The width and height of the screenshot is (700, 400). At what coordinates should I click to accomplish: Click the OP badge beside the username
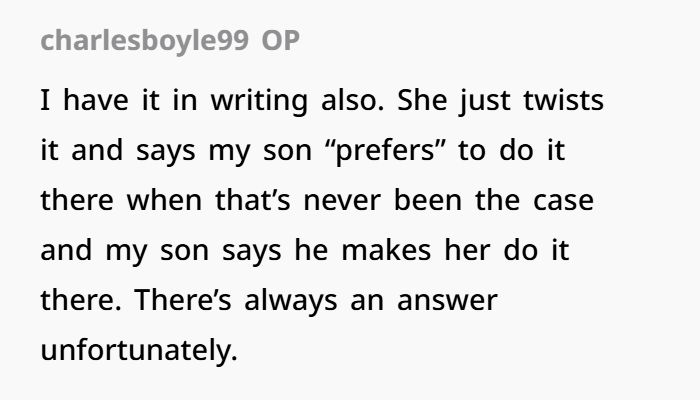280,41
